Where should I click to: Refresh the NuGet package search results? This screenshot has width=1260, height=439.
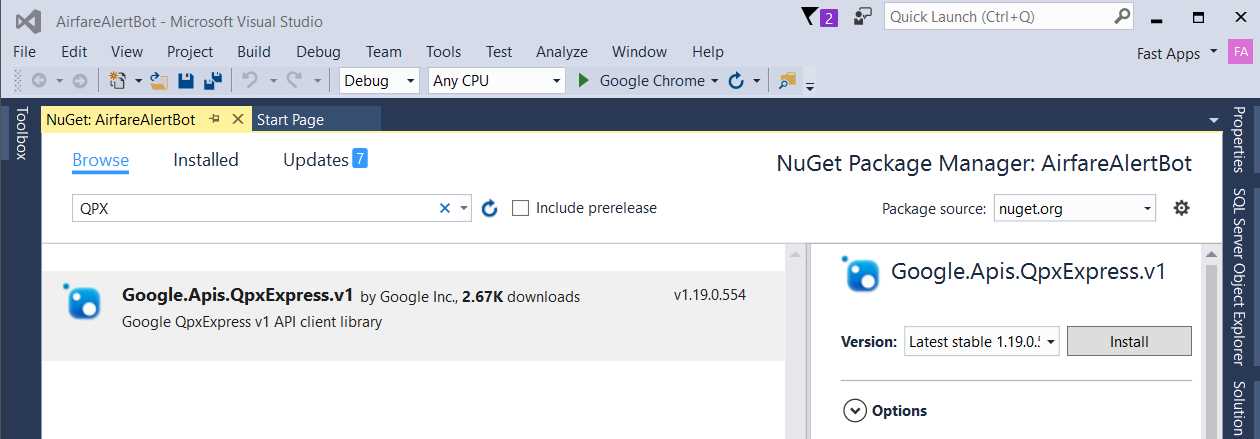pyautogui.click(x=490, y=208)
